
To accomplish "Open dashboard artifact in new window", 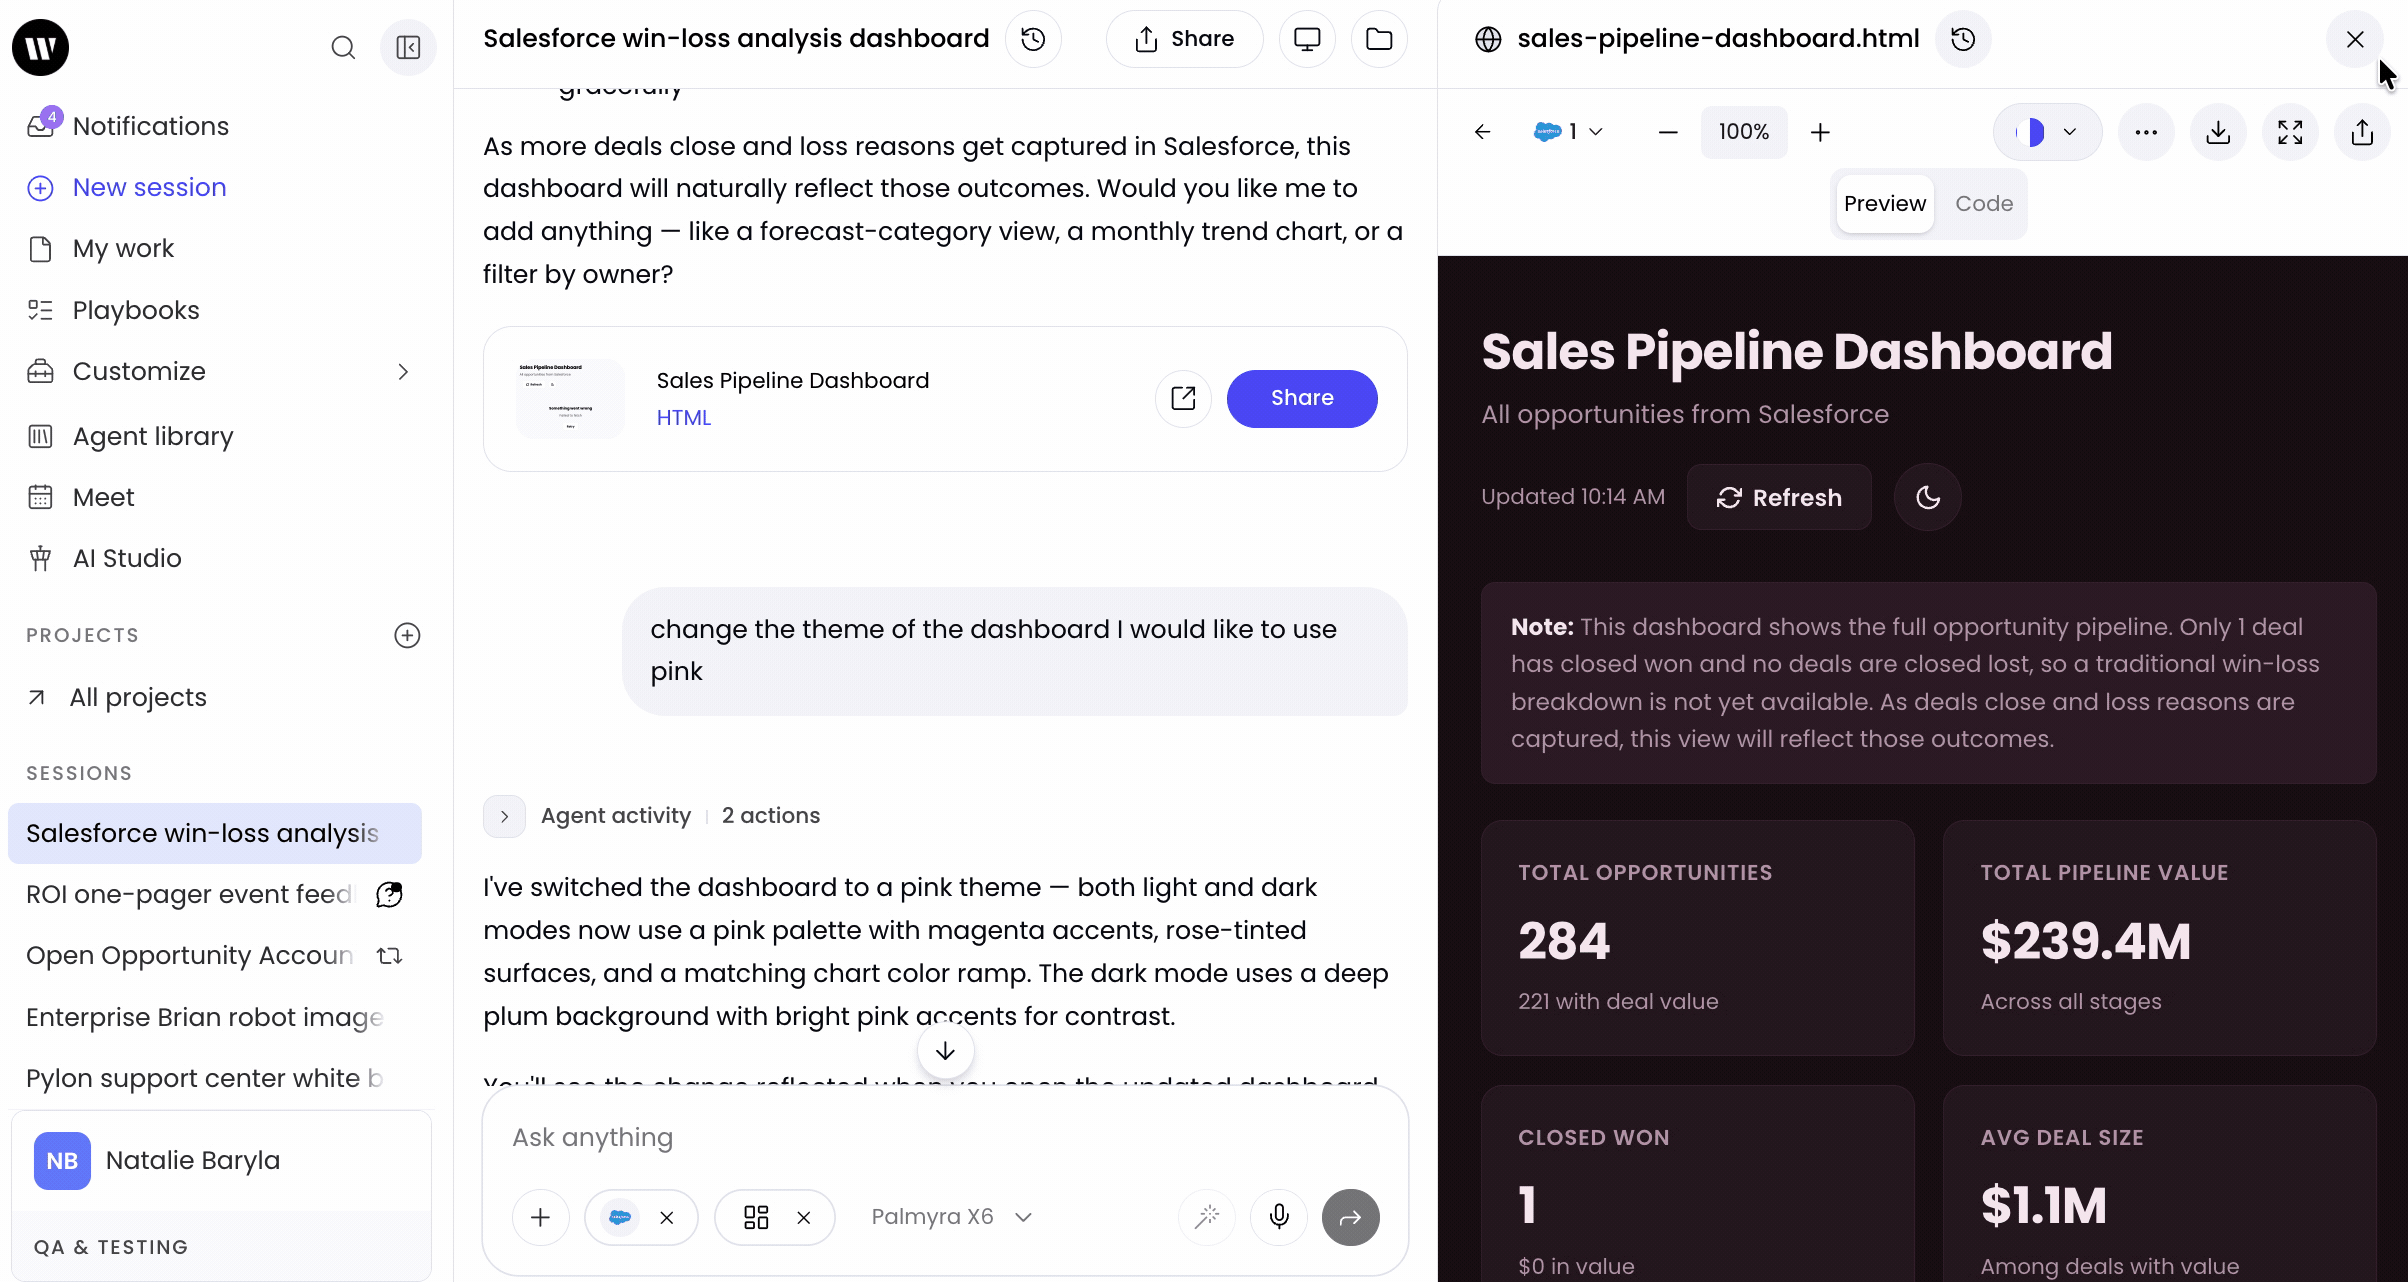I will 1183,398.
